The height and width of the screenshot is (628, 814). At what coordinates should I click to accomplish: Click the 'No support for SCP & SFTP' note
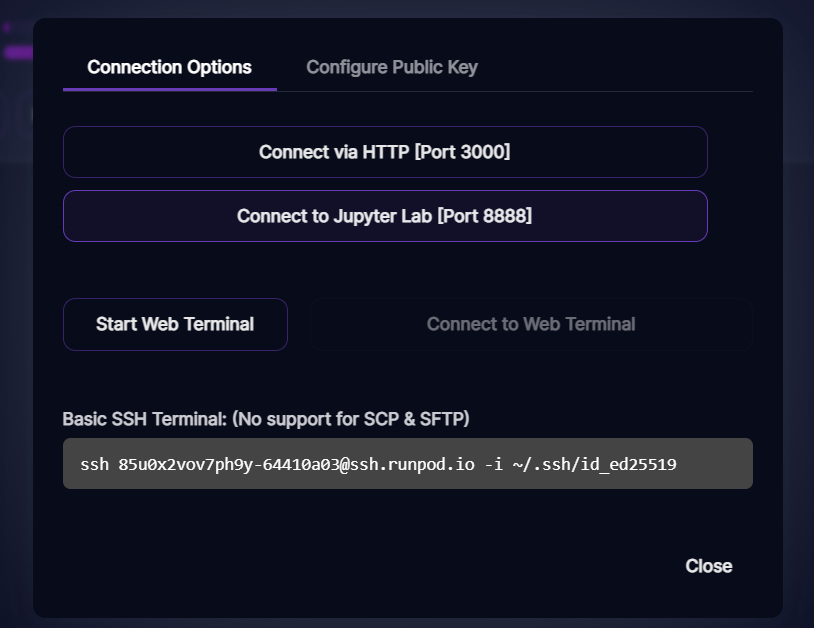[x=350, y=418]
